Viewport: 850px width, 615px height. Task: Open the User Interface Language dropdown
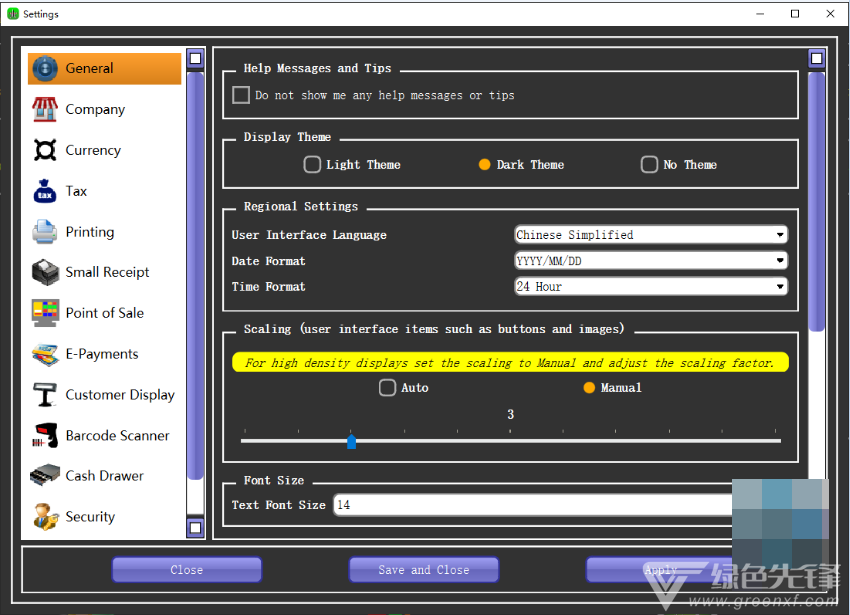[x=651, y=235]
